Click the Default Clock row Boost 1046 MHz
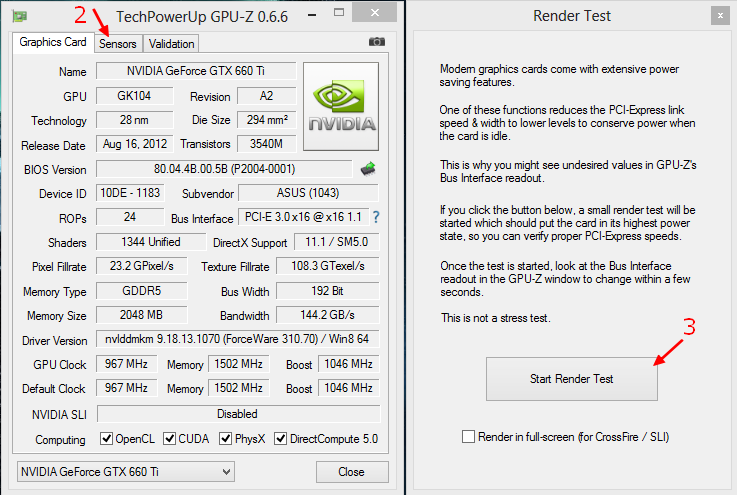The width and height of the screenshot is (737, 495). coord(349,388)
